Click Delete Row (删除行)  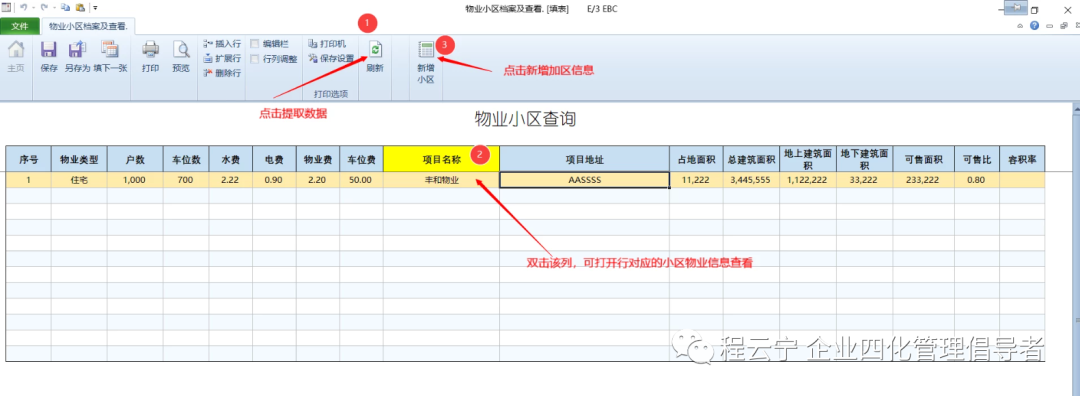222,73
